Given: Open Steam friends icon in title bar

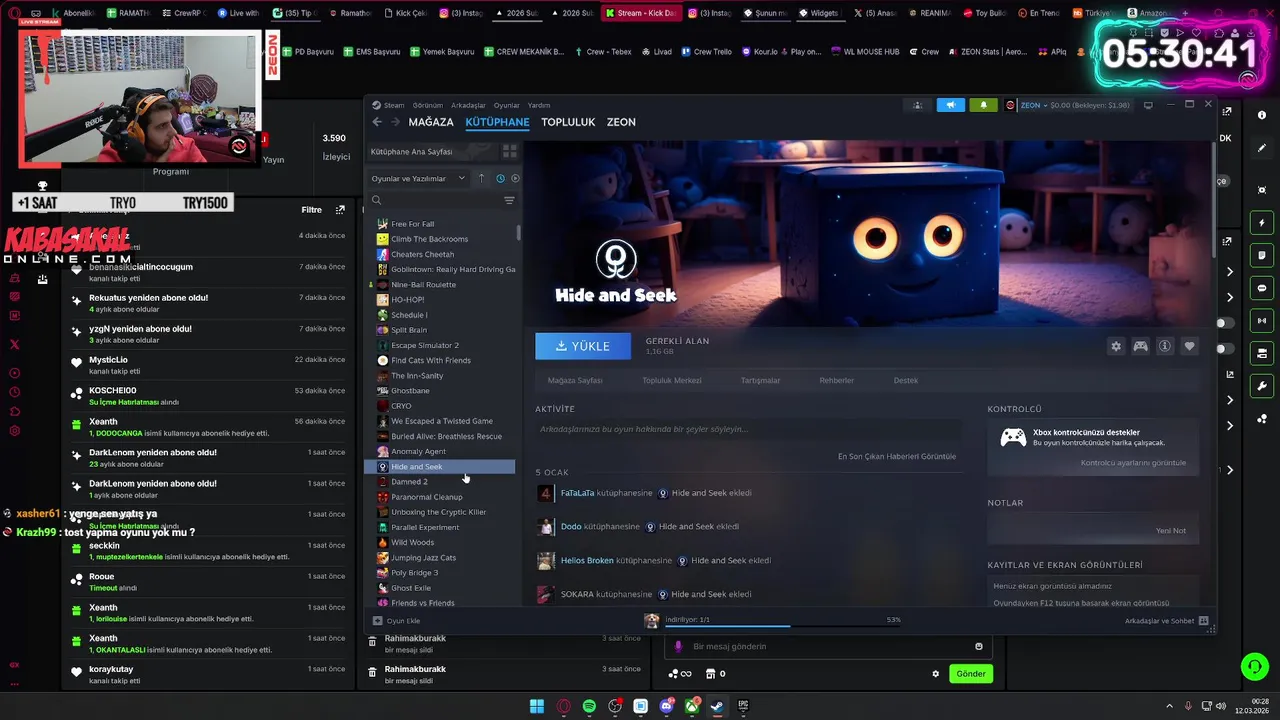Looking at the screenshot, I should point(917,105).
